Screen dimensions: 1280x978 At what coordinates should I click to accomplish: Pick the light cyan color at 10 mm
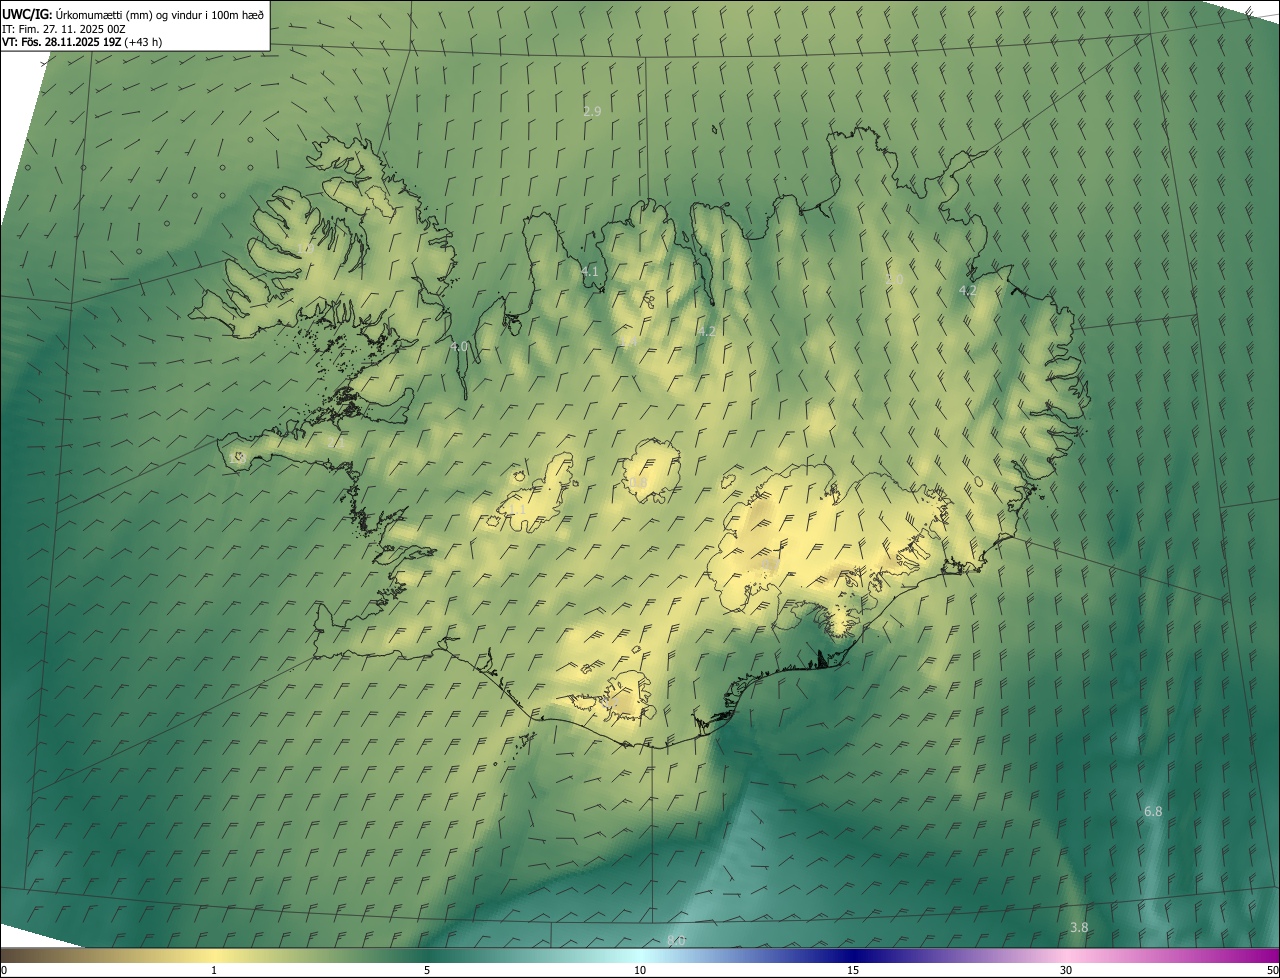click(640, 955)
